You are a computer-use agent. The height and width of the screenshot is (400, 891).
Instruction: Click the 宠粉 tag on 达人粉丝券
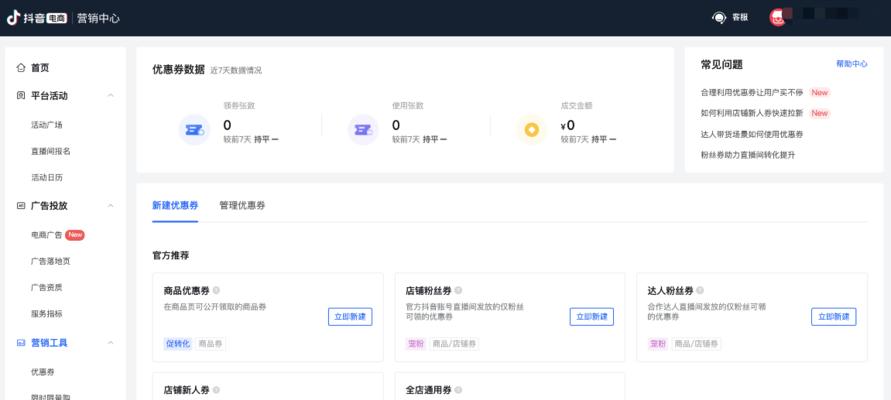pyautogui.click(x=658, y=344)
